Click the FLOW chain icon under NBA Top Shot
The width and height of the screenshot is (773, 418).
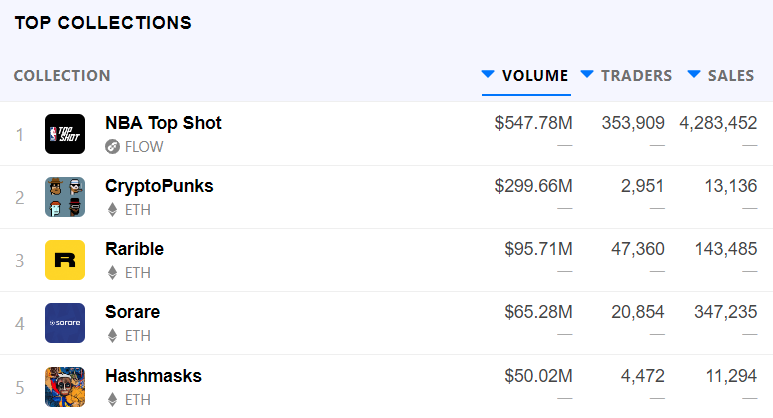point(113,147)
